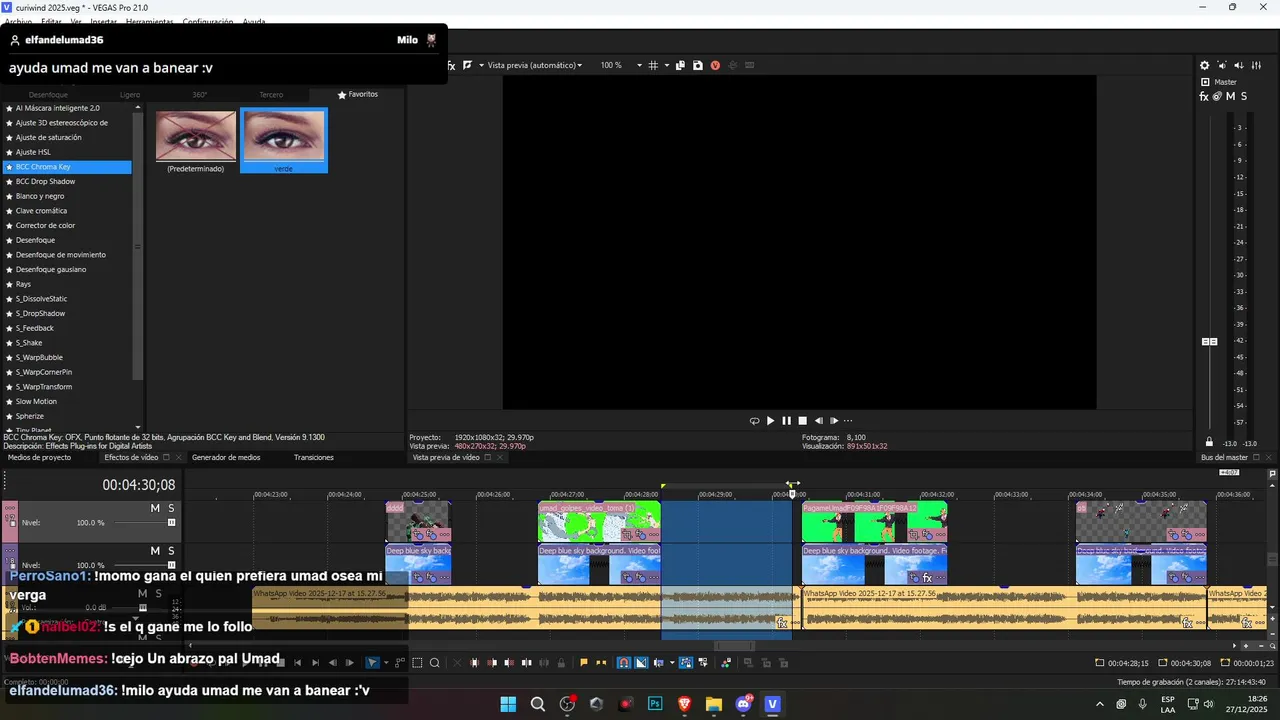1280x720 pixels.
Task: Insert marker on timeline
Action: pos(584,662)
